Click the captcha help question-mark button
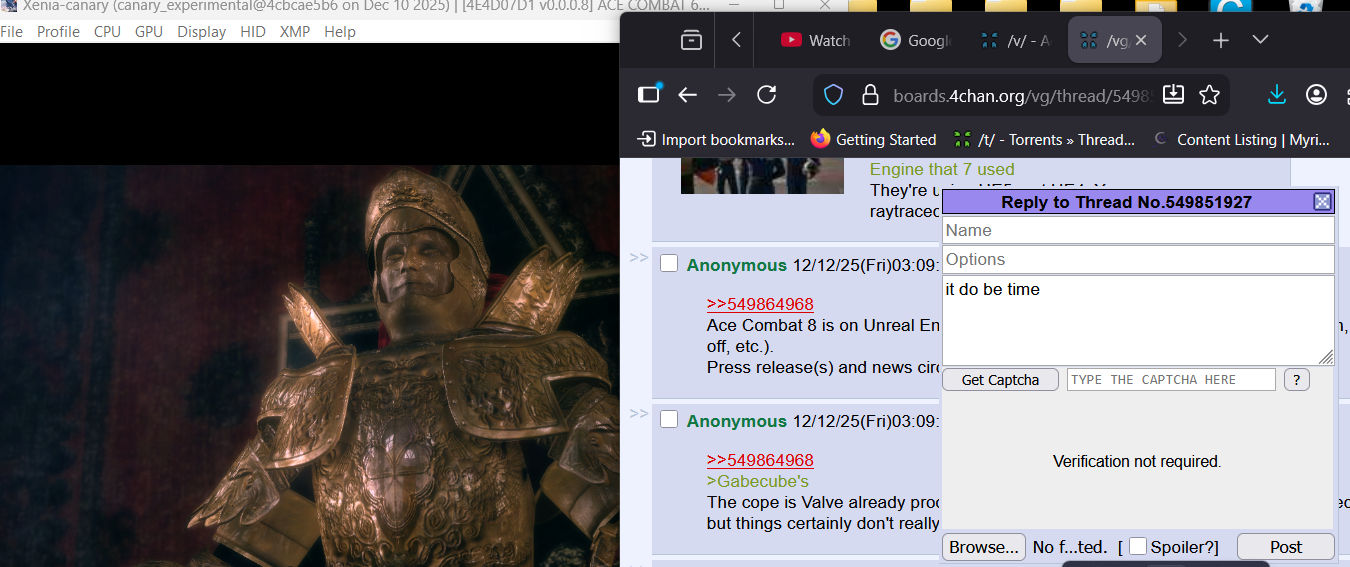The height and width of the screenshot is (567, 1350). click(1297, 380)
